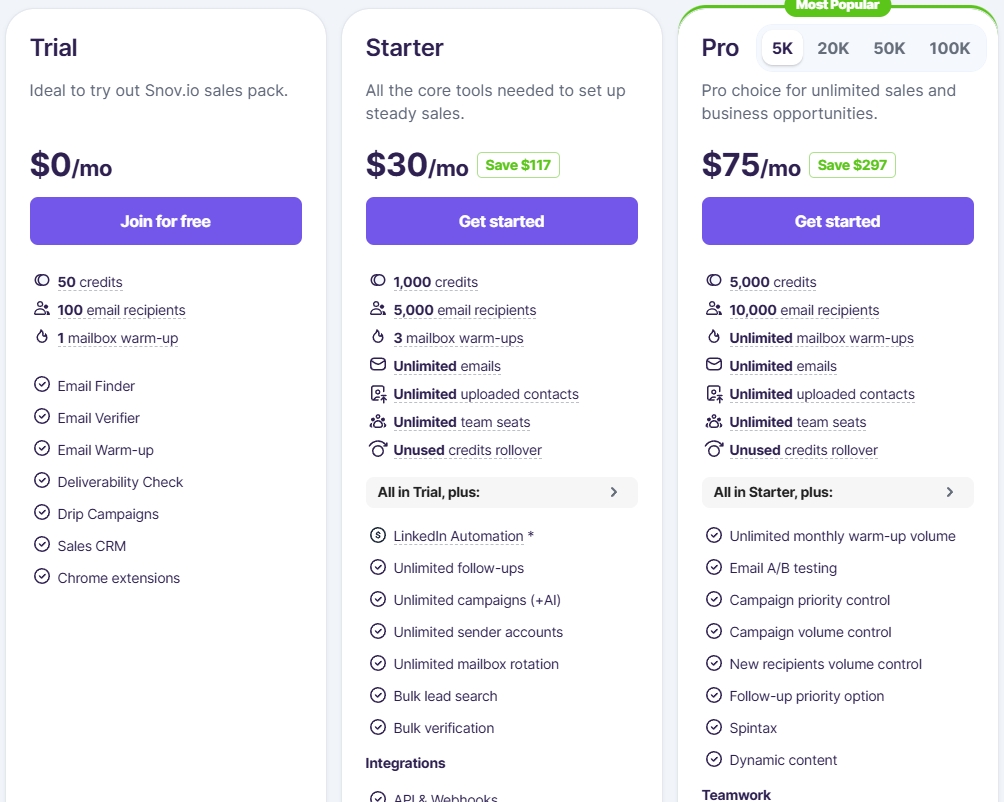Image resolution: width=1004 pixels, height=802 pixels.
Task: Click the flame warm-up icon in Pro plan
Action: pyautogui.click(x=713, y=337)
